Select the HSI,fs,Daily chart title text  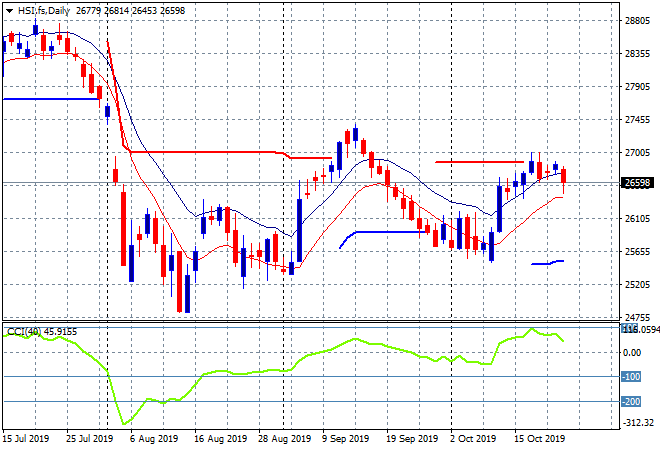pyautogui.click(x=43, y=11)
